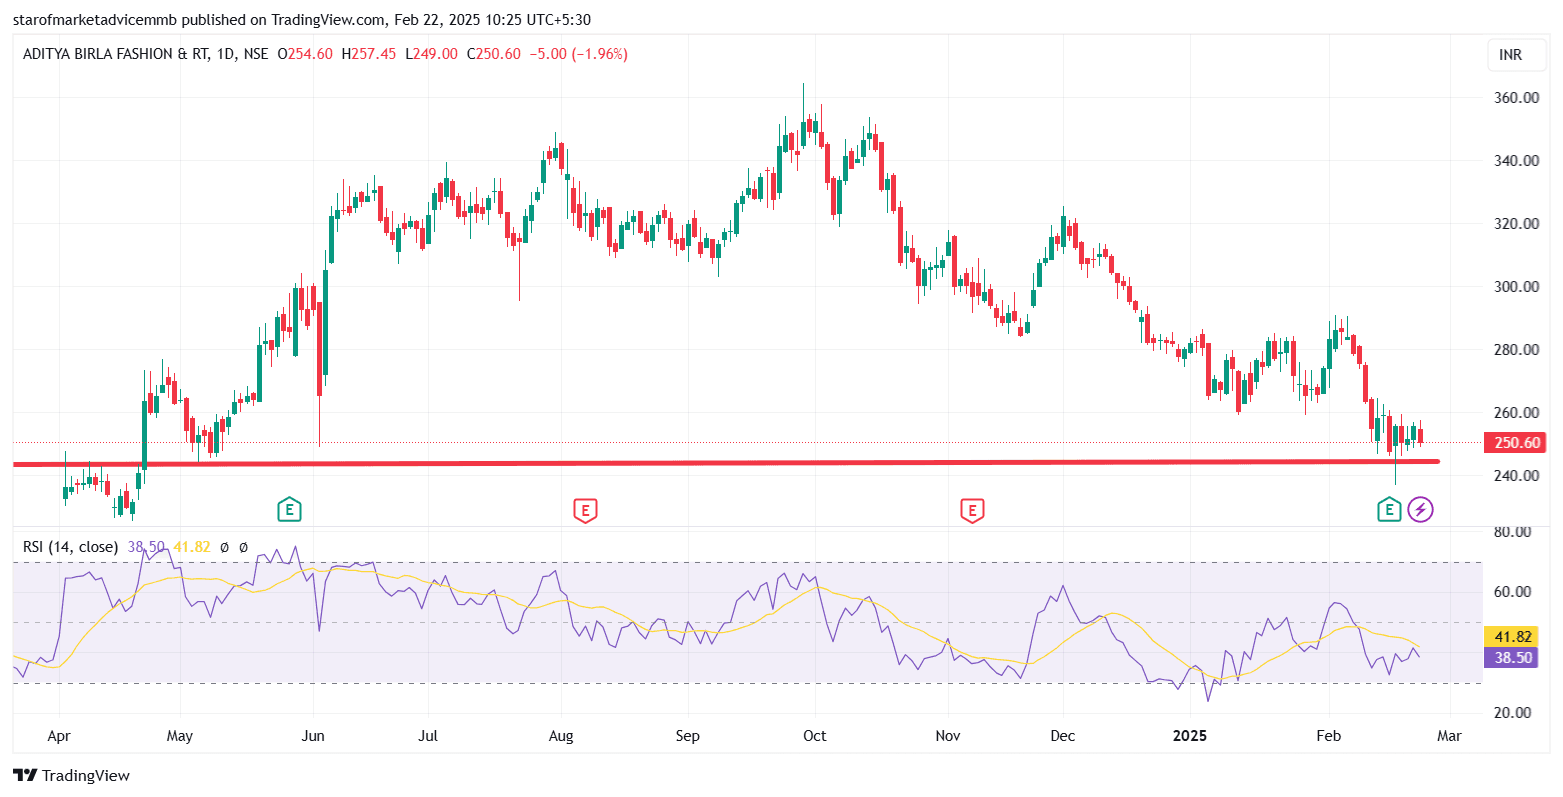This screenshot has width=1563, height=797.
Task: Click the Jun label on time axis
Action: [314, 736]
